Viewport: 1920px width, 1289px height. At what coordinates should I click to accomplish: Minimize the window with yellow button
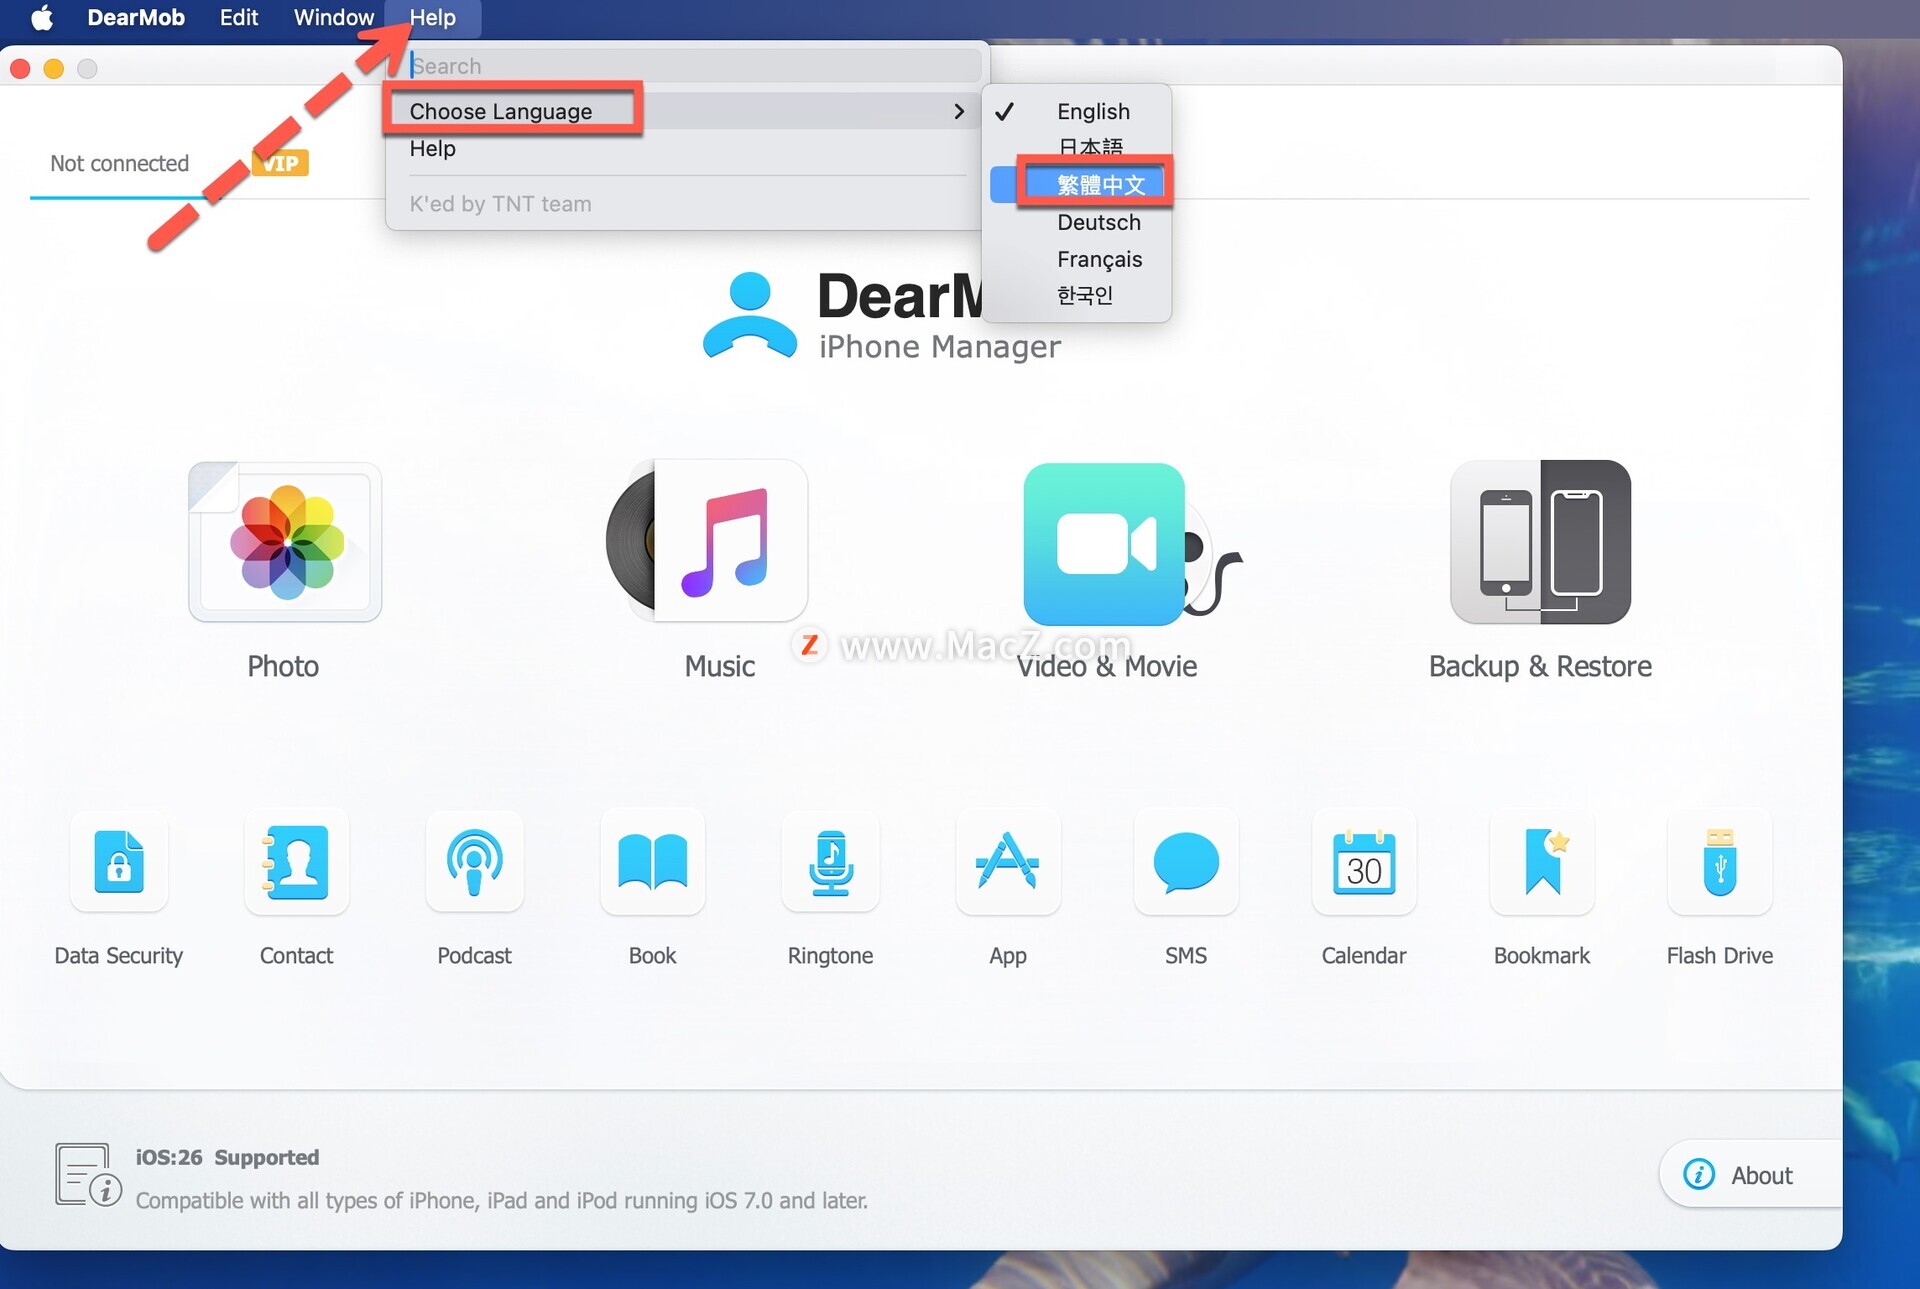pyautogui.click(x=54, y=68)
